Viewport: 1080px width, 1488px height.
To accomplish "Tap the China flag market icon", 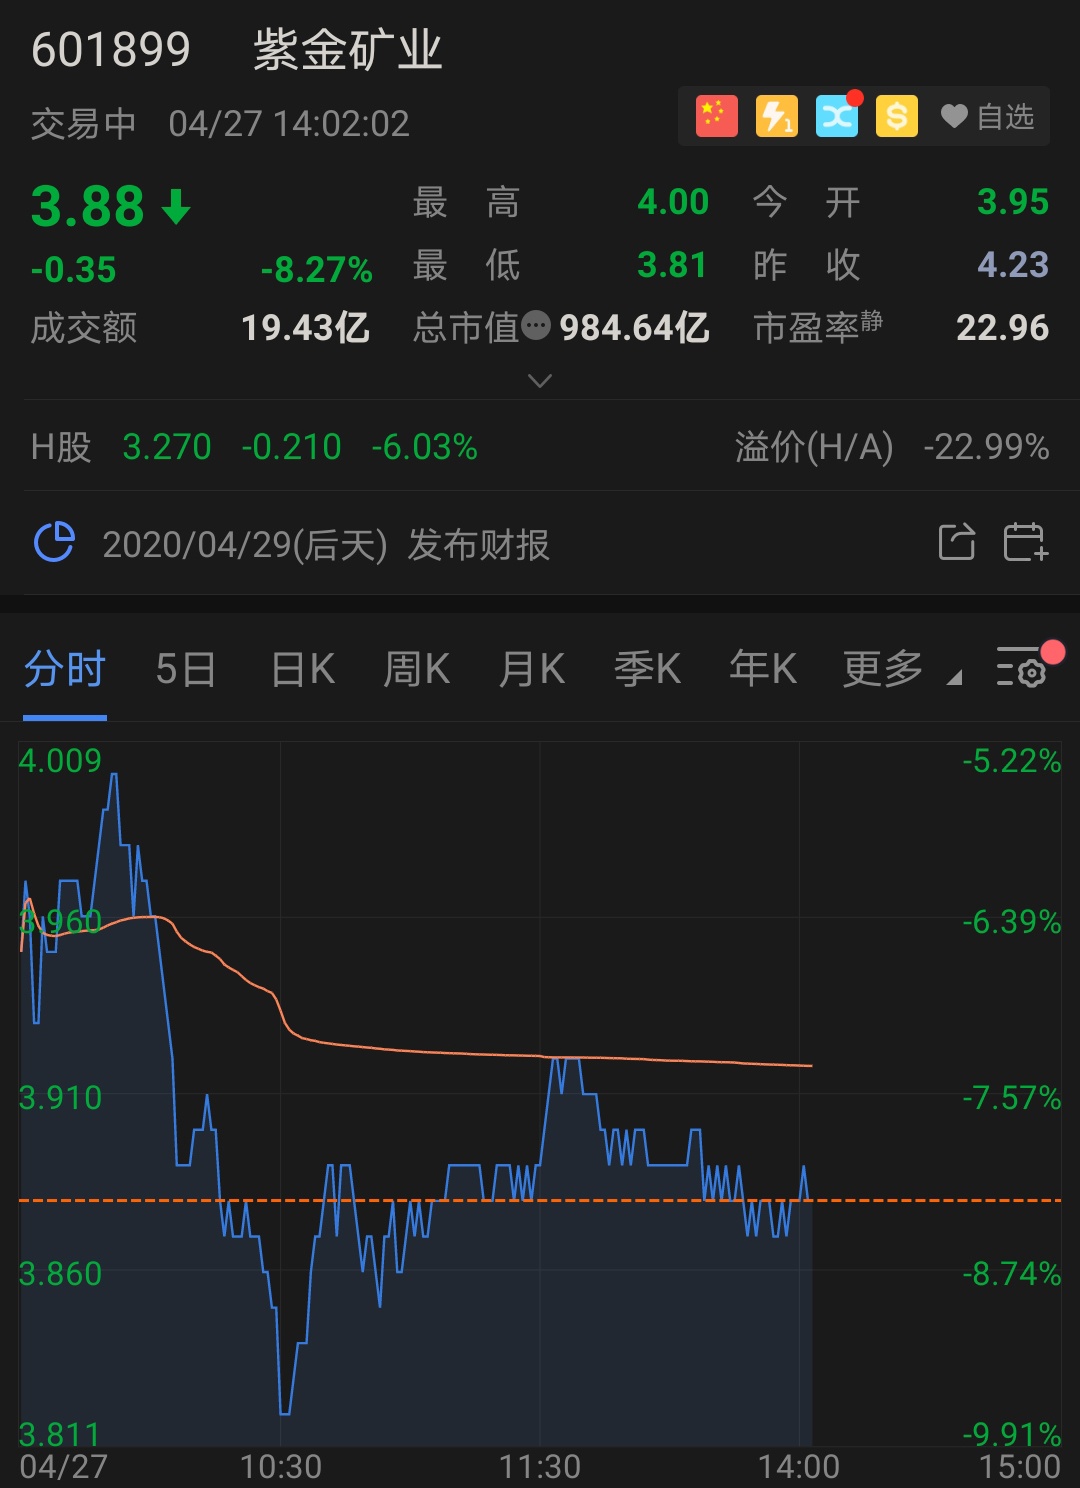I will coord(717,117).
